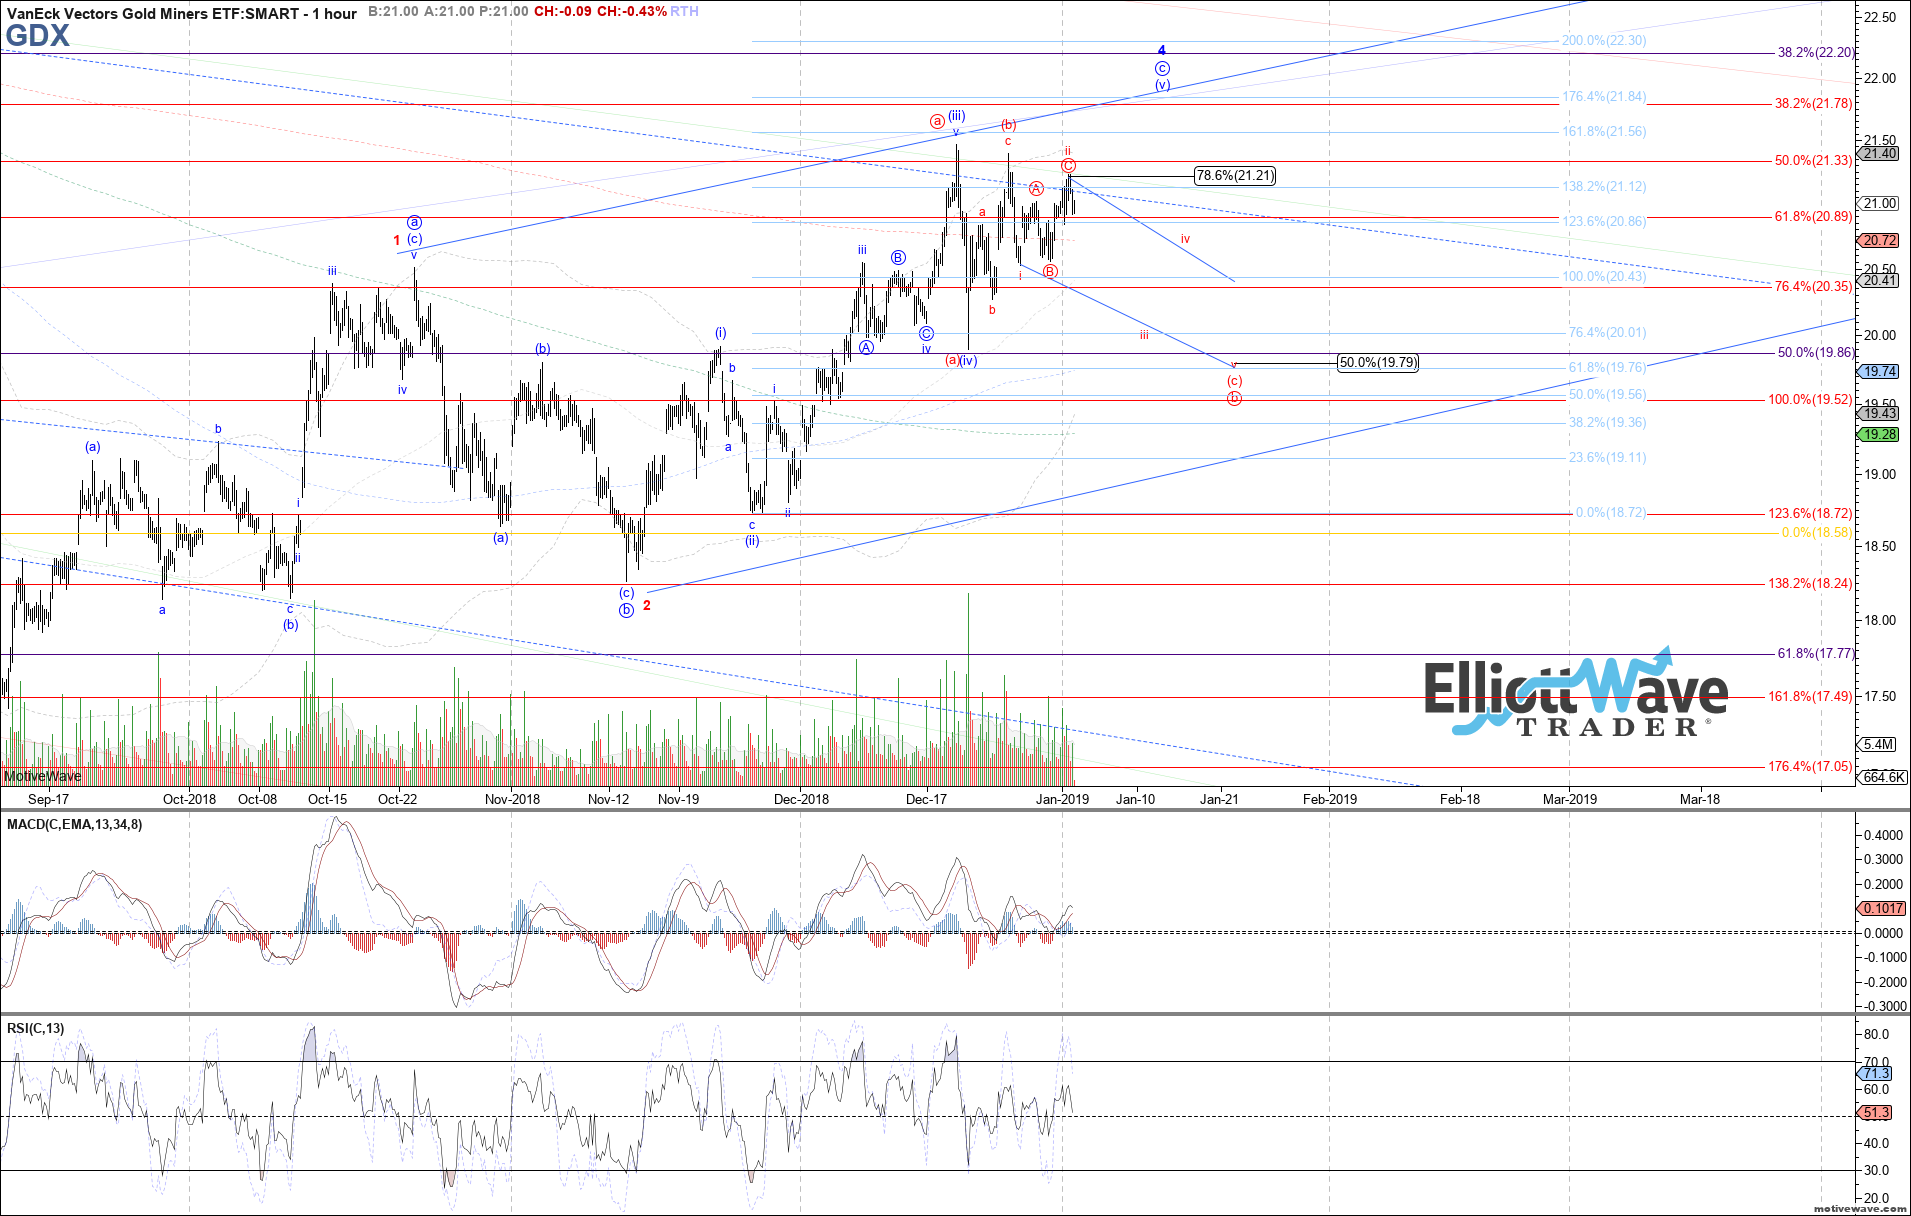Image resolution: width=1911 pixels, height=1216 pixels.
Task: Click the MACD(C,EMA,13,34,8) indicator label
Action: coord(74,825)
